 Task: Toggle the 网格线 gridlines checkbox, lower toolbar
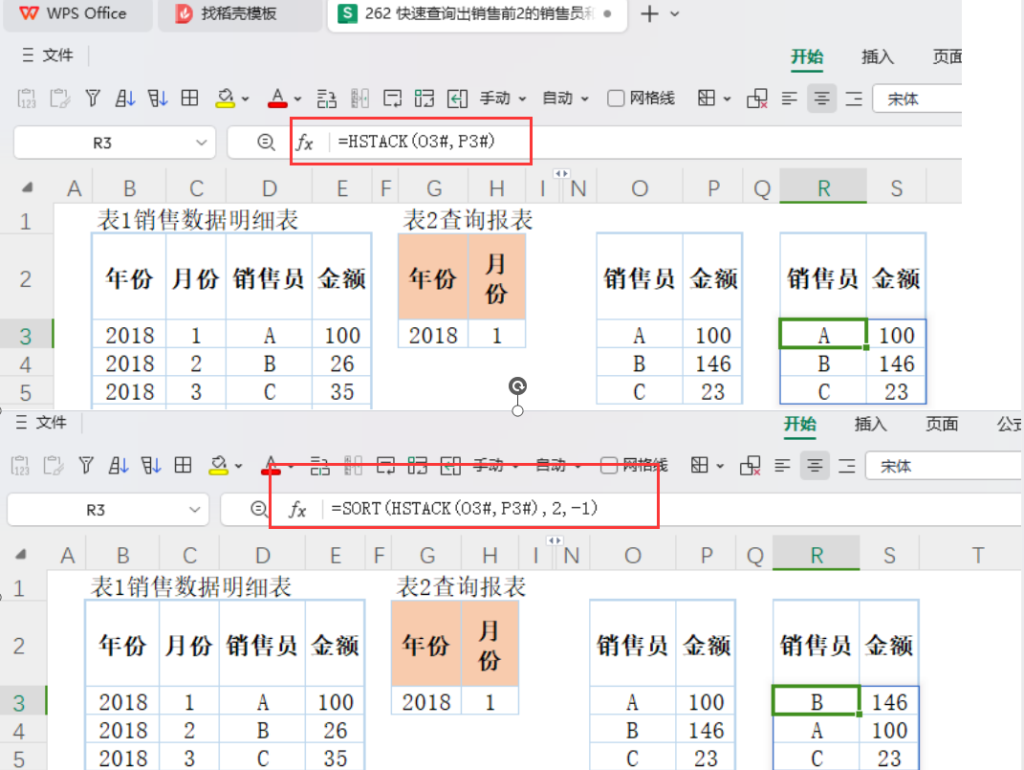[609, 466]
